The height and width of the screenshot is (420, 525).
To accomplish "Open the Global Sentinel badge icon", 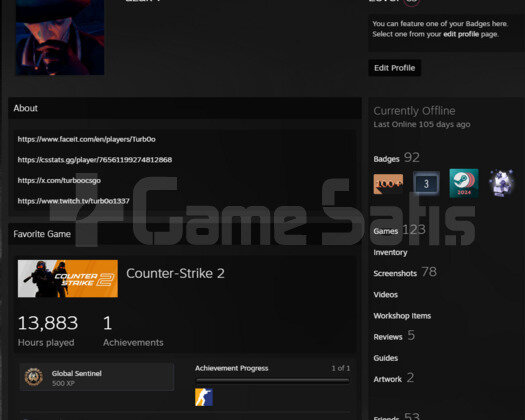I will pyautogui.click(x=34, y=377).
